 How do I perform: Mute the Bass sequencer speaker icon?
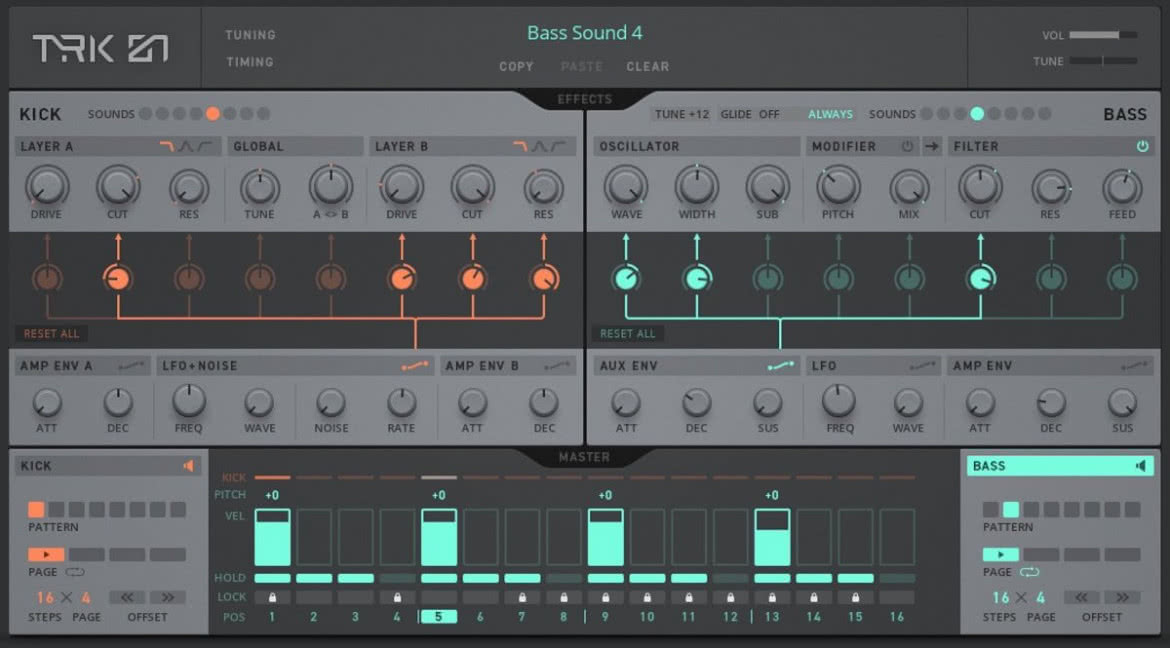point(1141,466)
